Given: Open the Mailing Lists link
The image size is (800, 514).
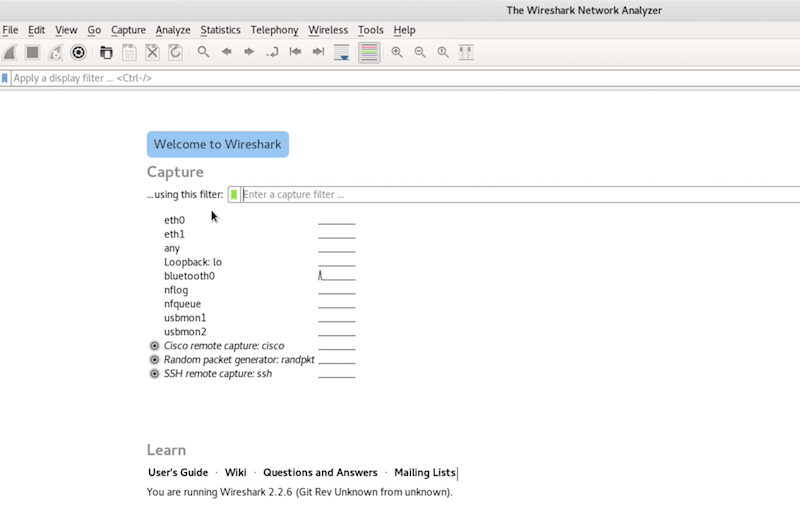Looking at the screenshot, I should (424, 473).
